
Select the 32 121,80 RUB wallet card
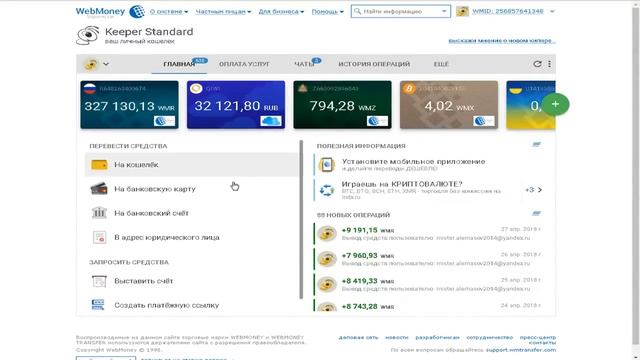tap(236, 105)
